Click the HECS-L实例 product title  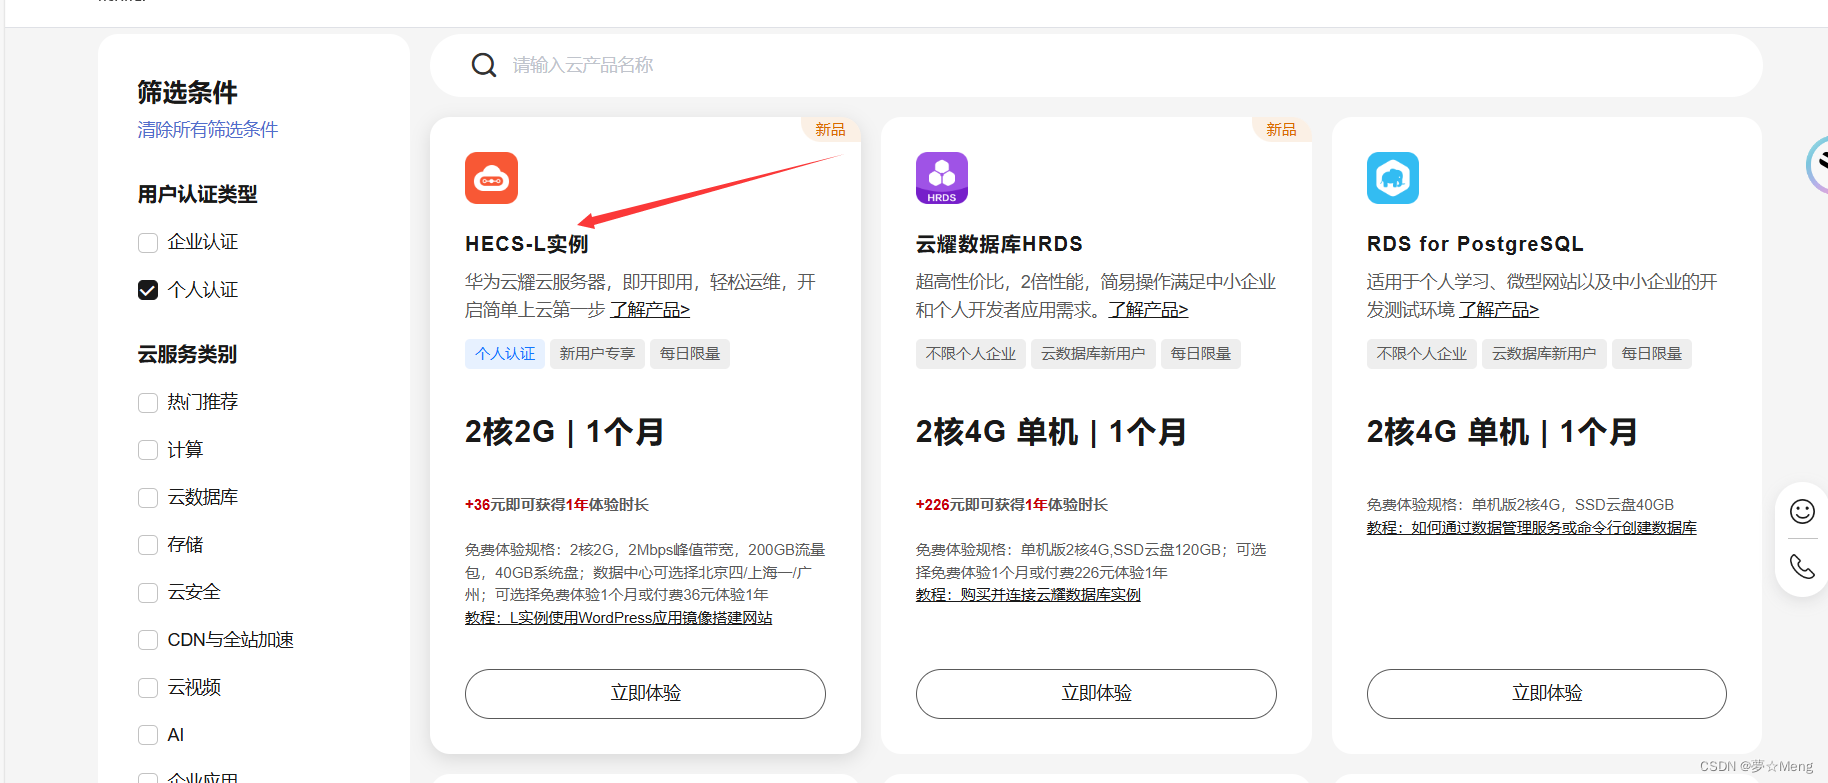click(x=527, y=244)
